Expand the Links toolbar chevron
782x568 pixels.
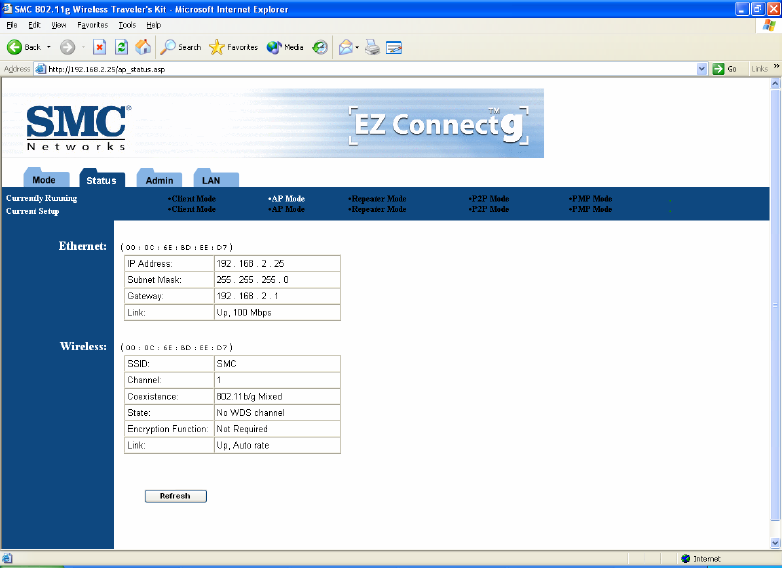[776, 66]
